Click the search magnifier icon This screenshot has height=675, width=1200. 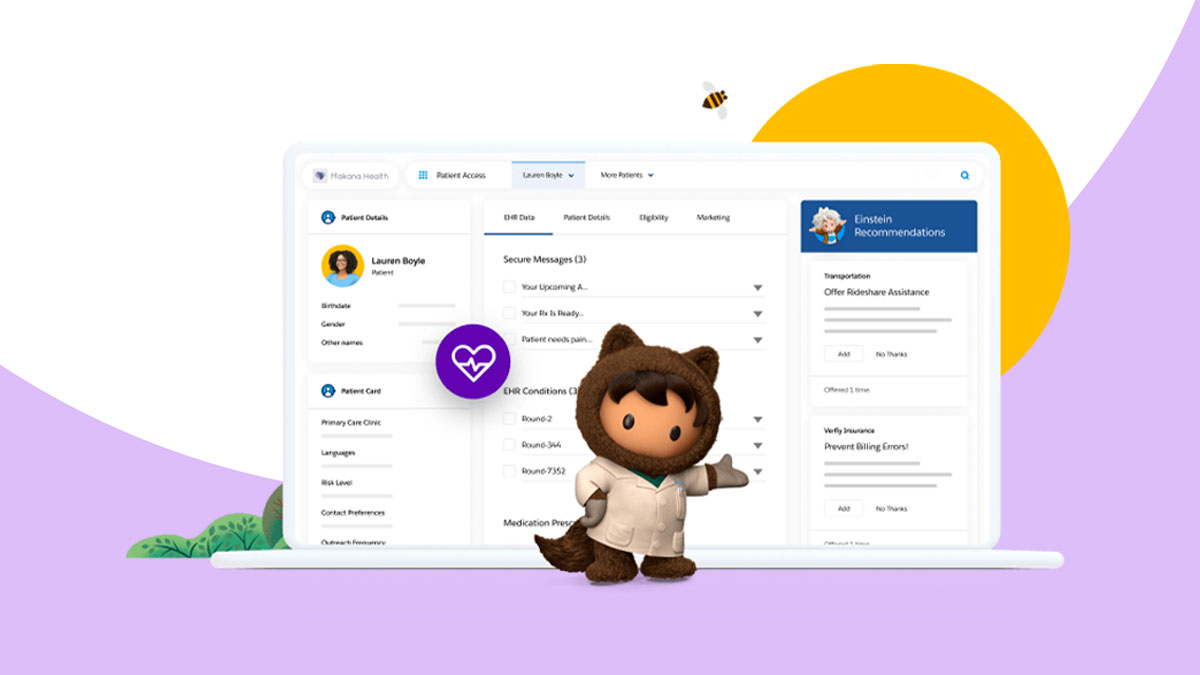(965, 175)
